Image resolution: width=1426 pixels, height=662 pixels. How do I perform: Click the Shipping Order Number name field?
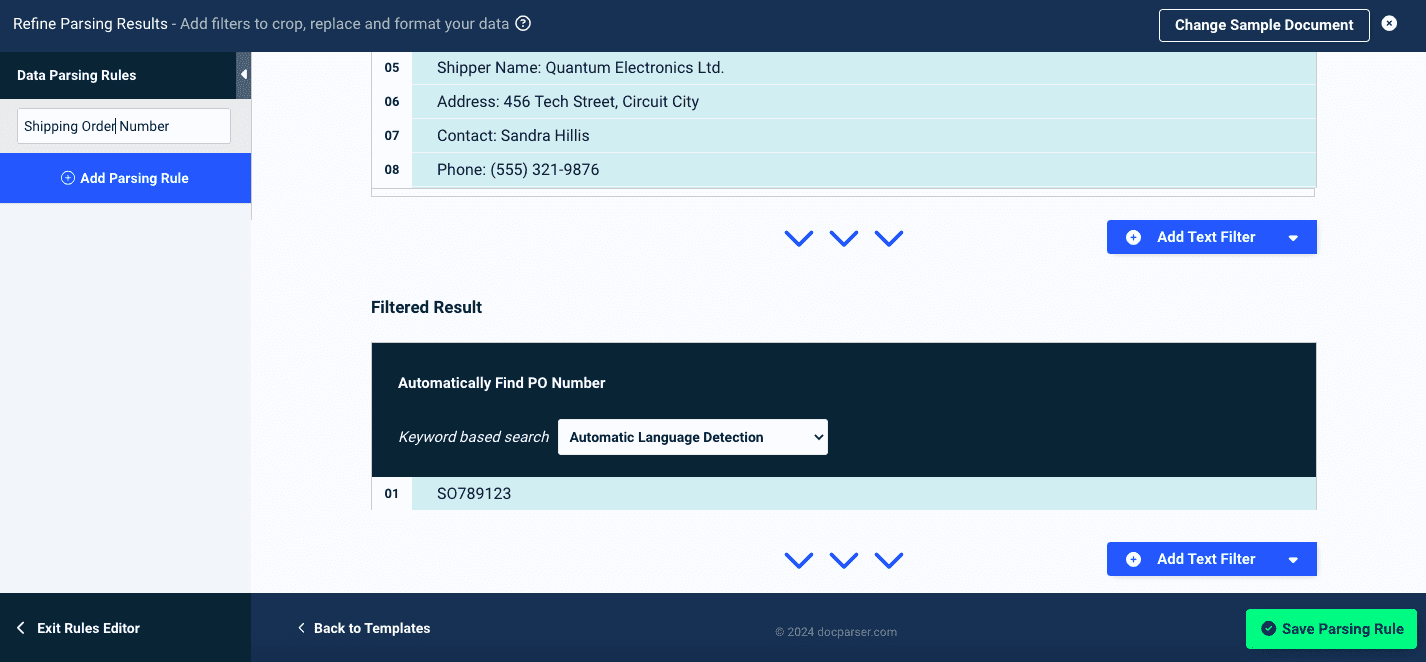click(124, 126)
